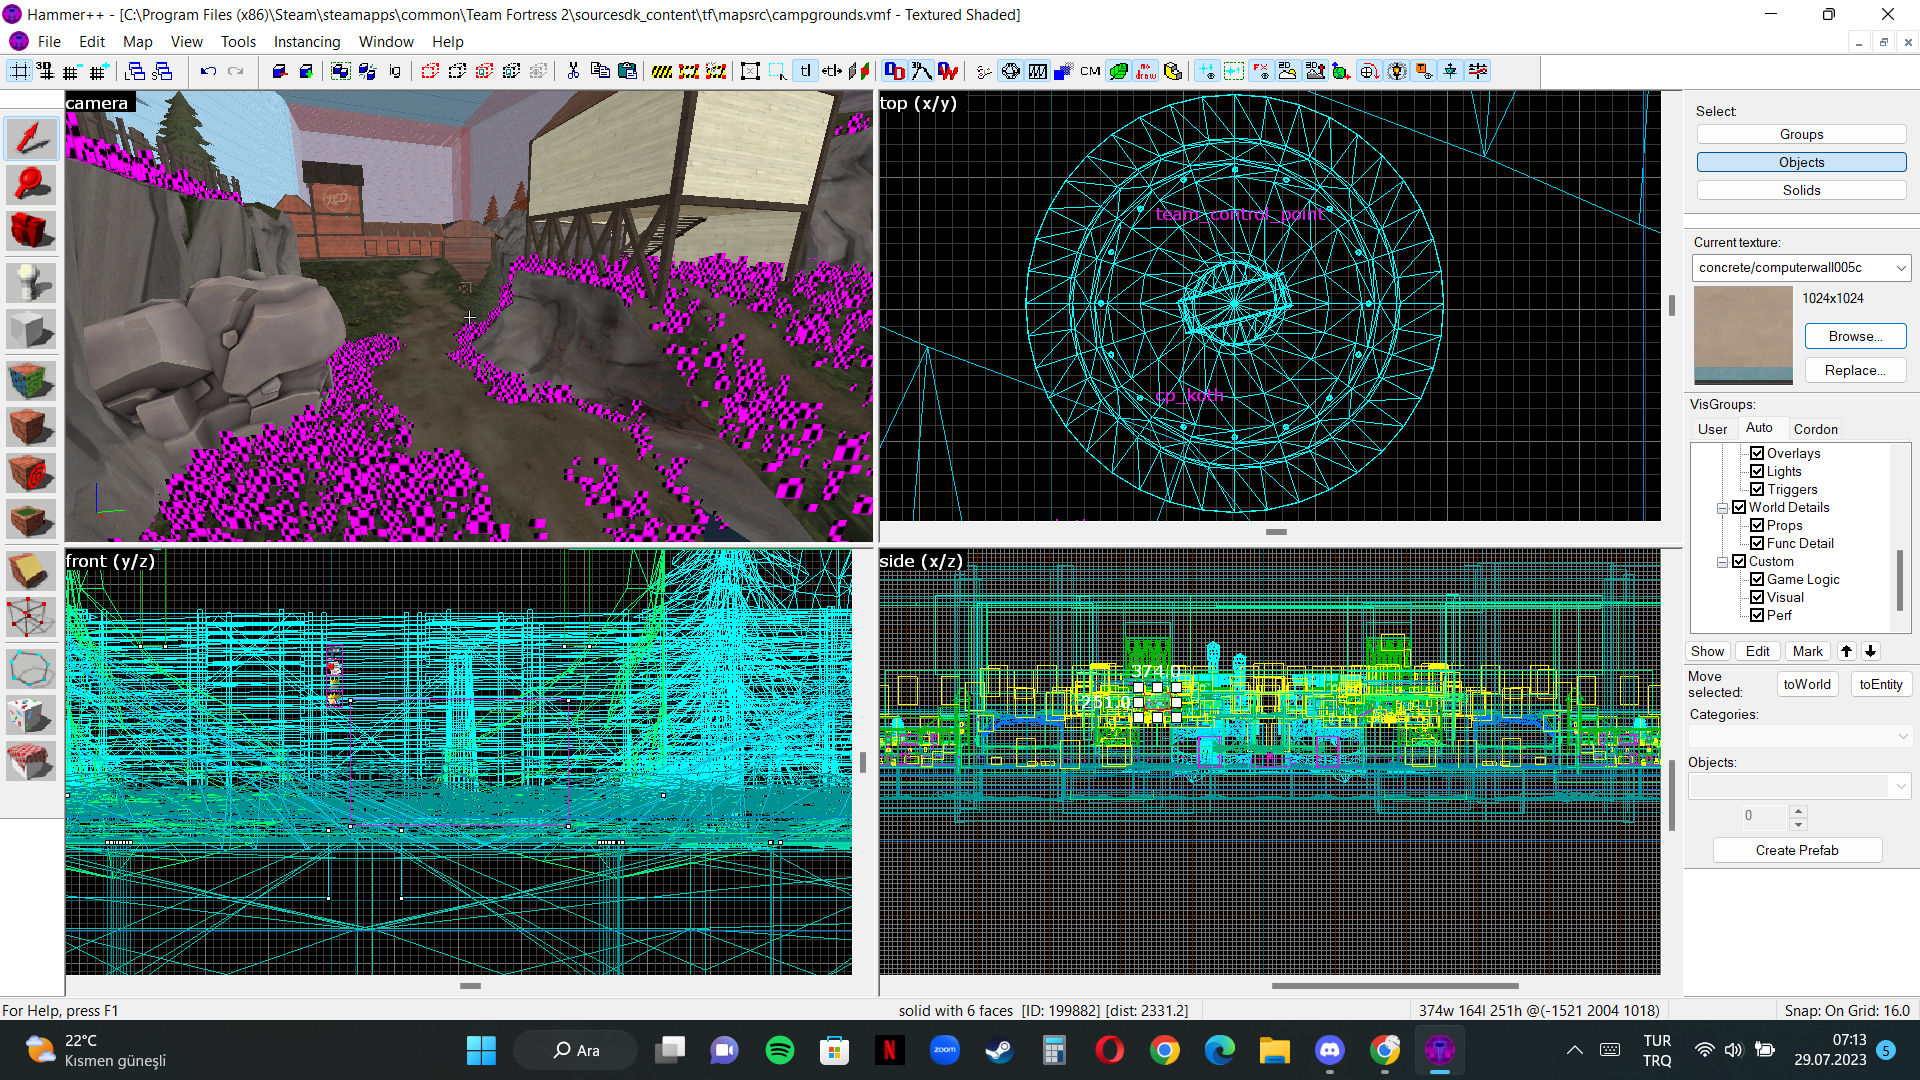Open the File menu
The image size is (1920, 1080).
(49, 42)
